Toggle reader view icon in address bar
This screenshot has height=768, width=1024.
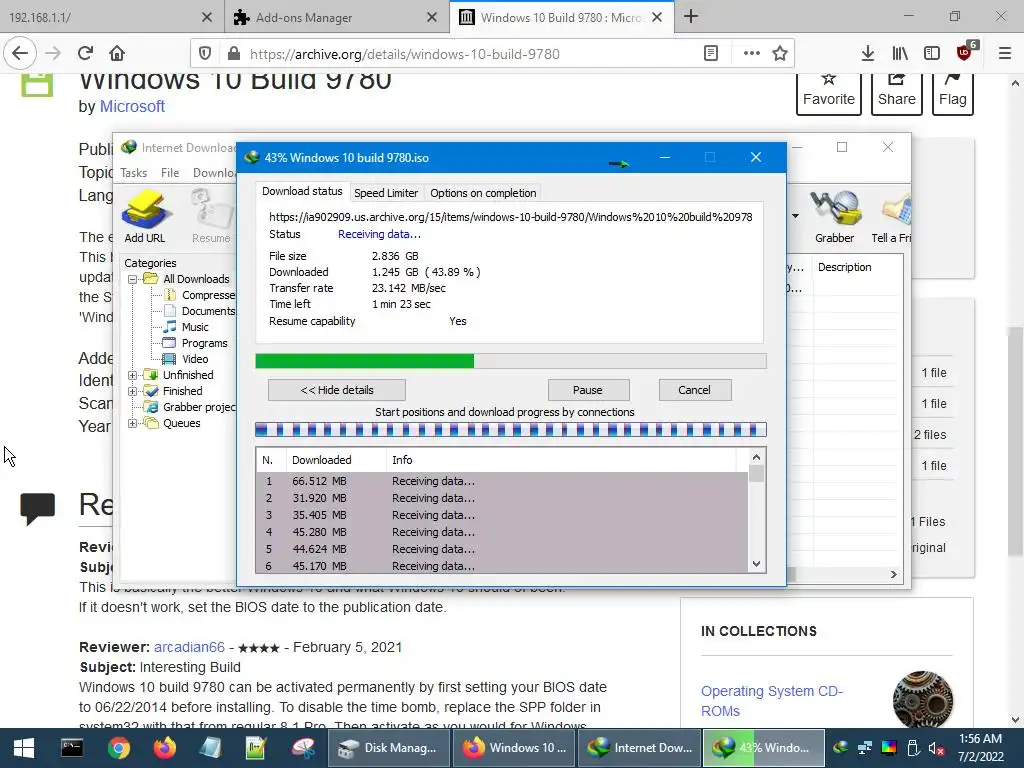(711, 54)
